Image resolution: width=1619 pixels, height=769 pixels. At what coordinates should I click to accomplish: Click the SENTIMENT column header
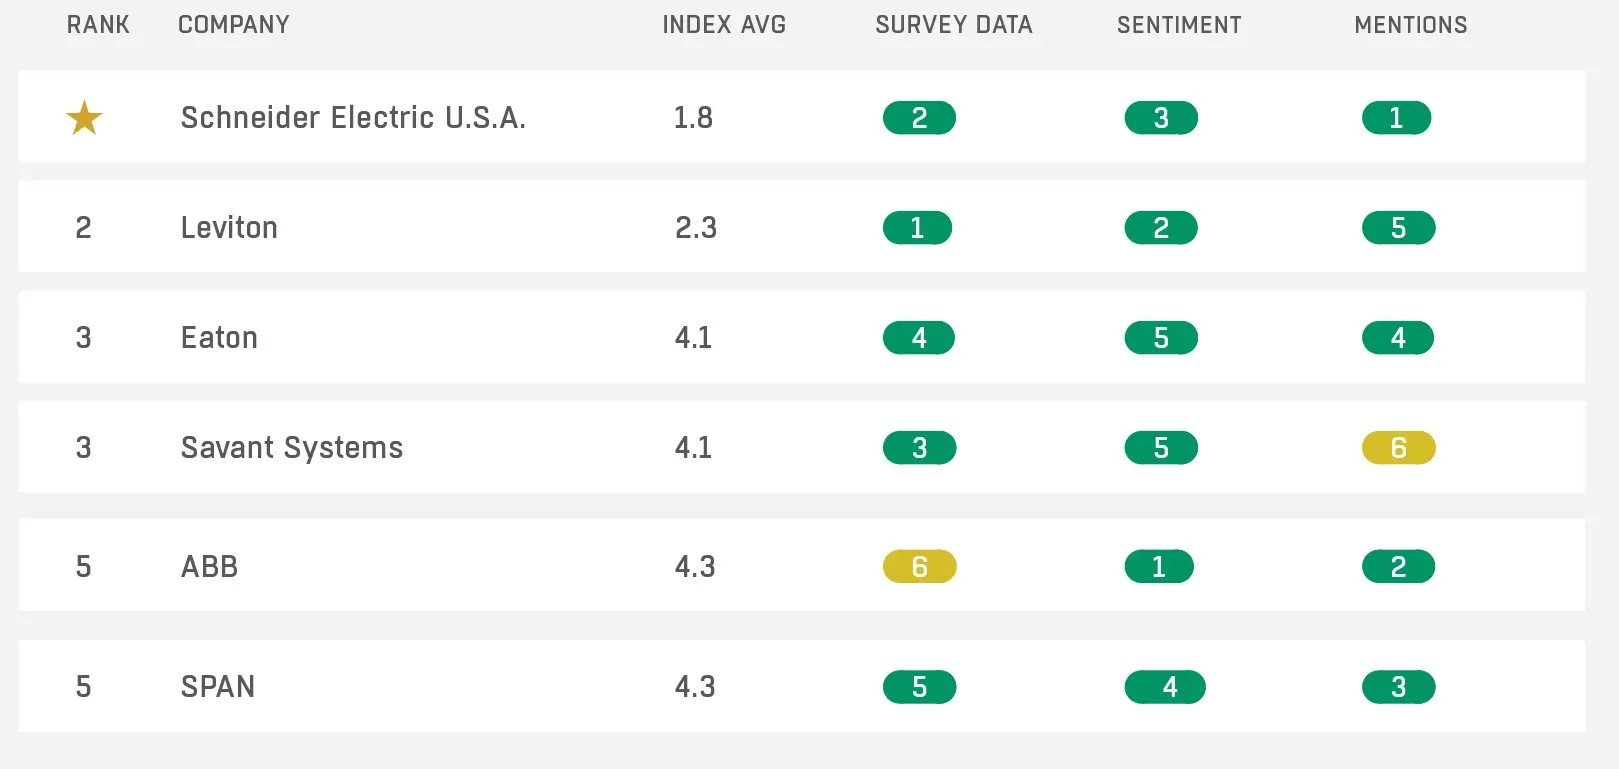tap(1179, 25)
